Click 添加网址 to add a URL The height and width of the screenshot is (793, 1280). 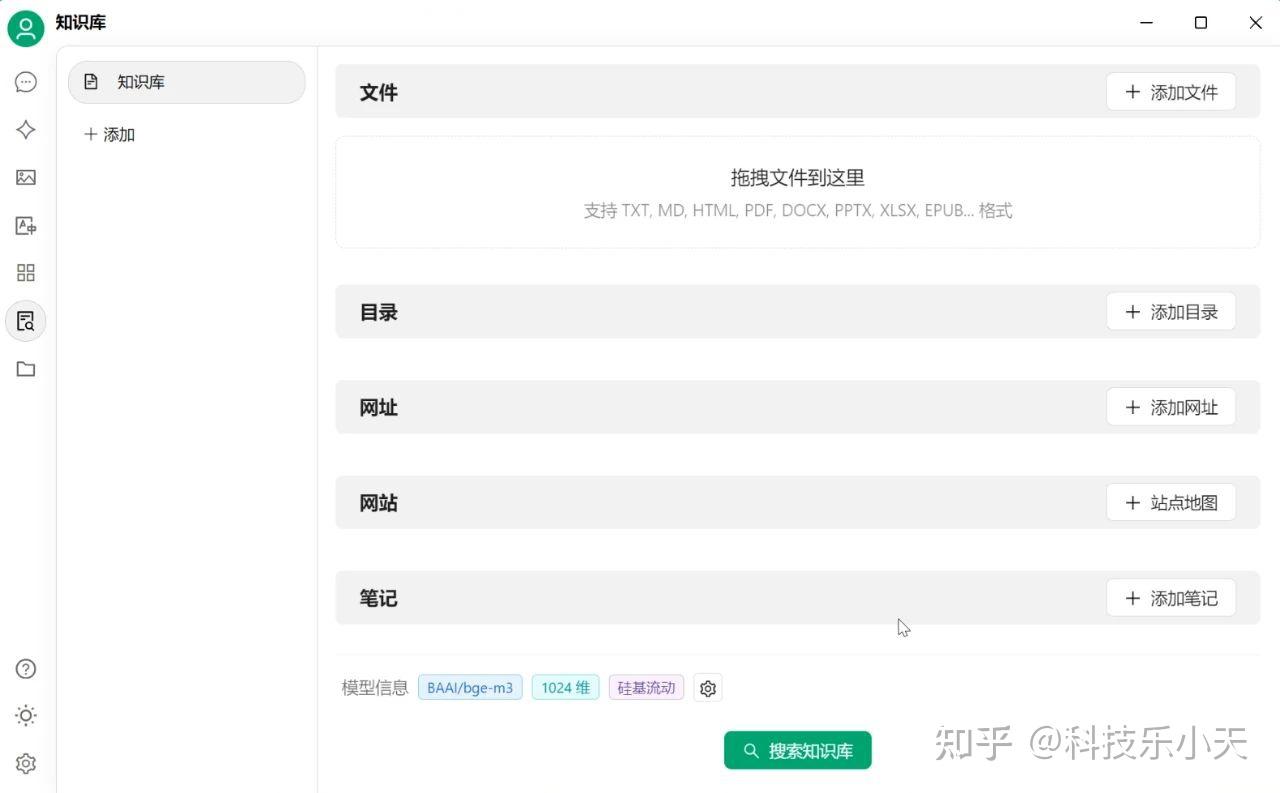pyautogui.click(x=1171, y=407)
